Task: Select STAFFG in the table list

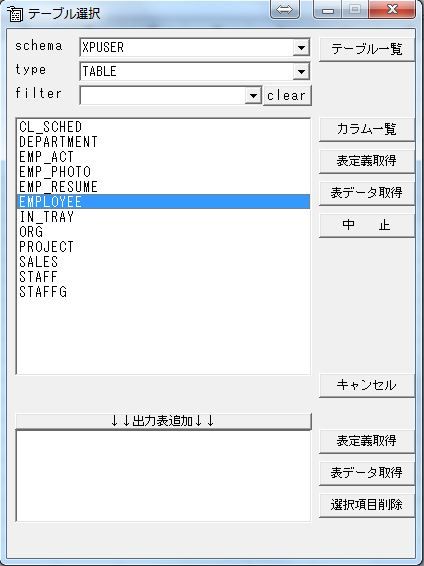Action: coord(163,292)
